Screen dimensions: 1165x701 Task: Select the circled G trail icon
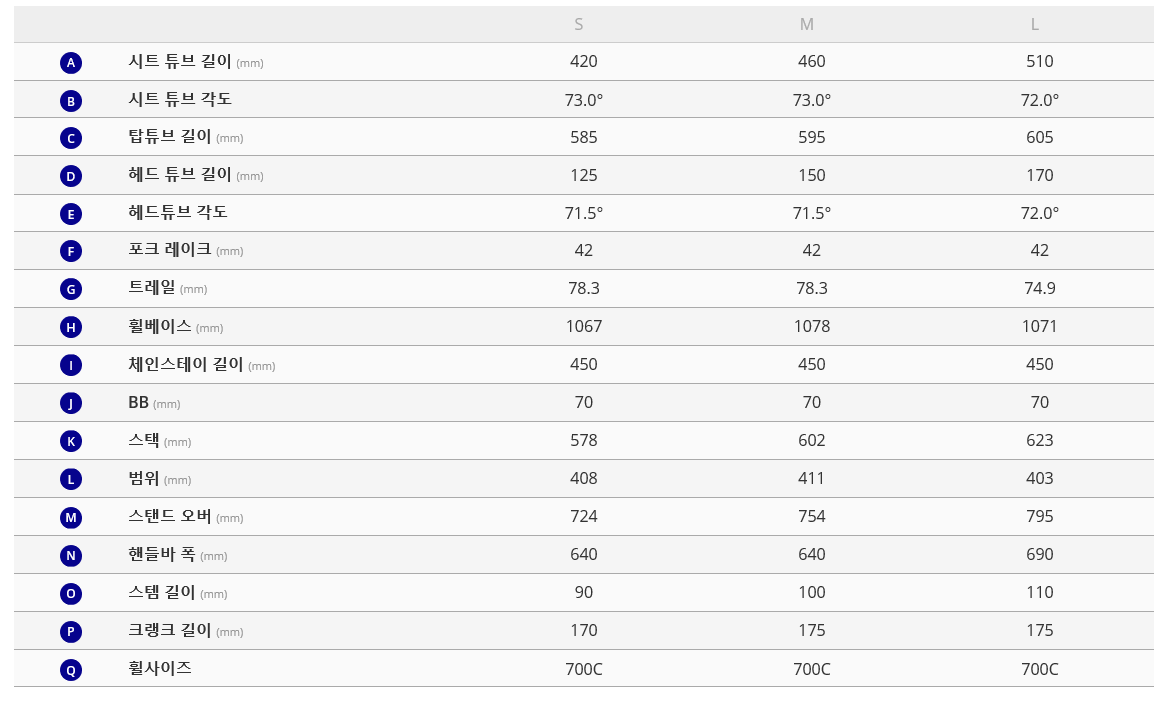(x=70, y=290)
